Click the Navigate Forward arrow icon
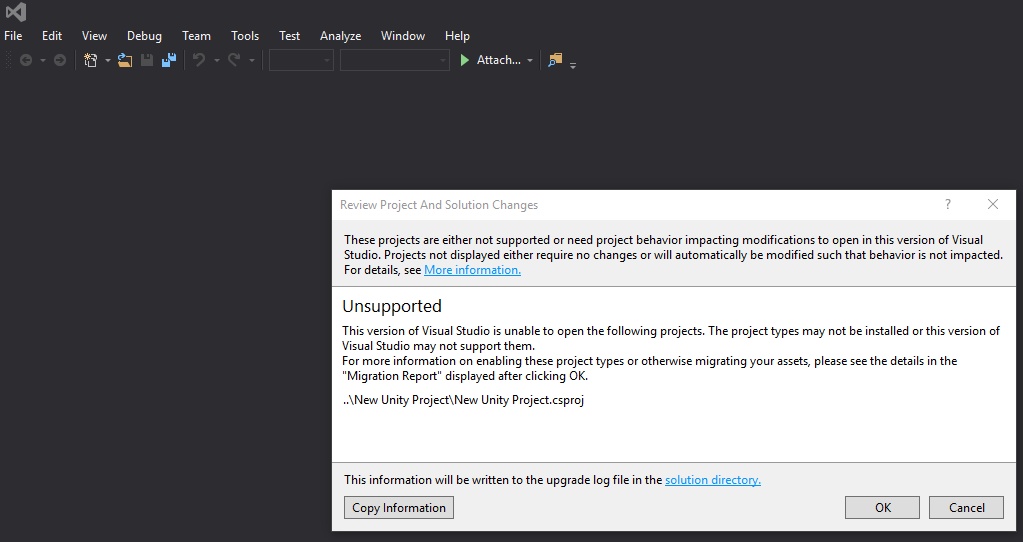Image resolution: width=1023 pixels, height=542 pixels. pyautogui.click(x=59, y=60)
